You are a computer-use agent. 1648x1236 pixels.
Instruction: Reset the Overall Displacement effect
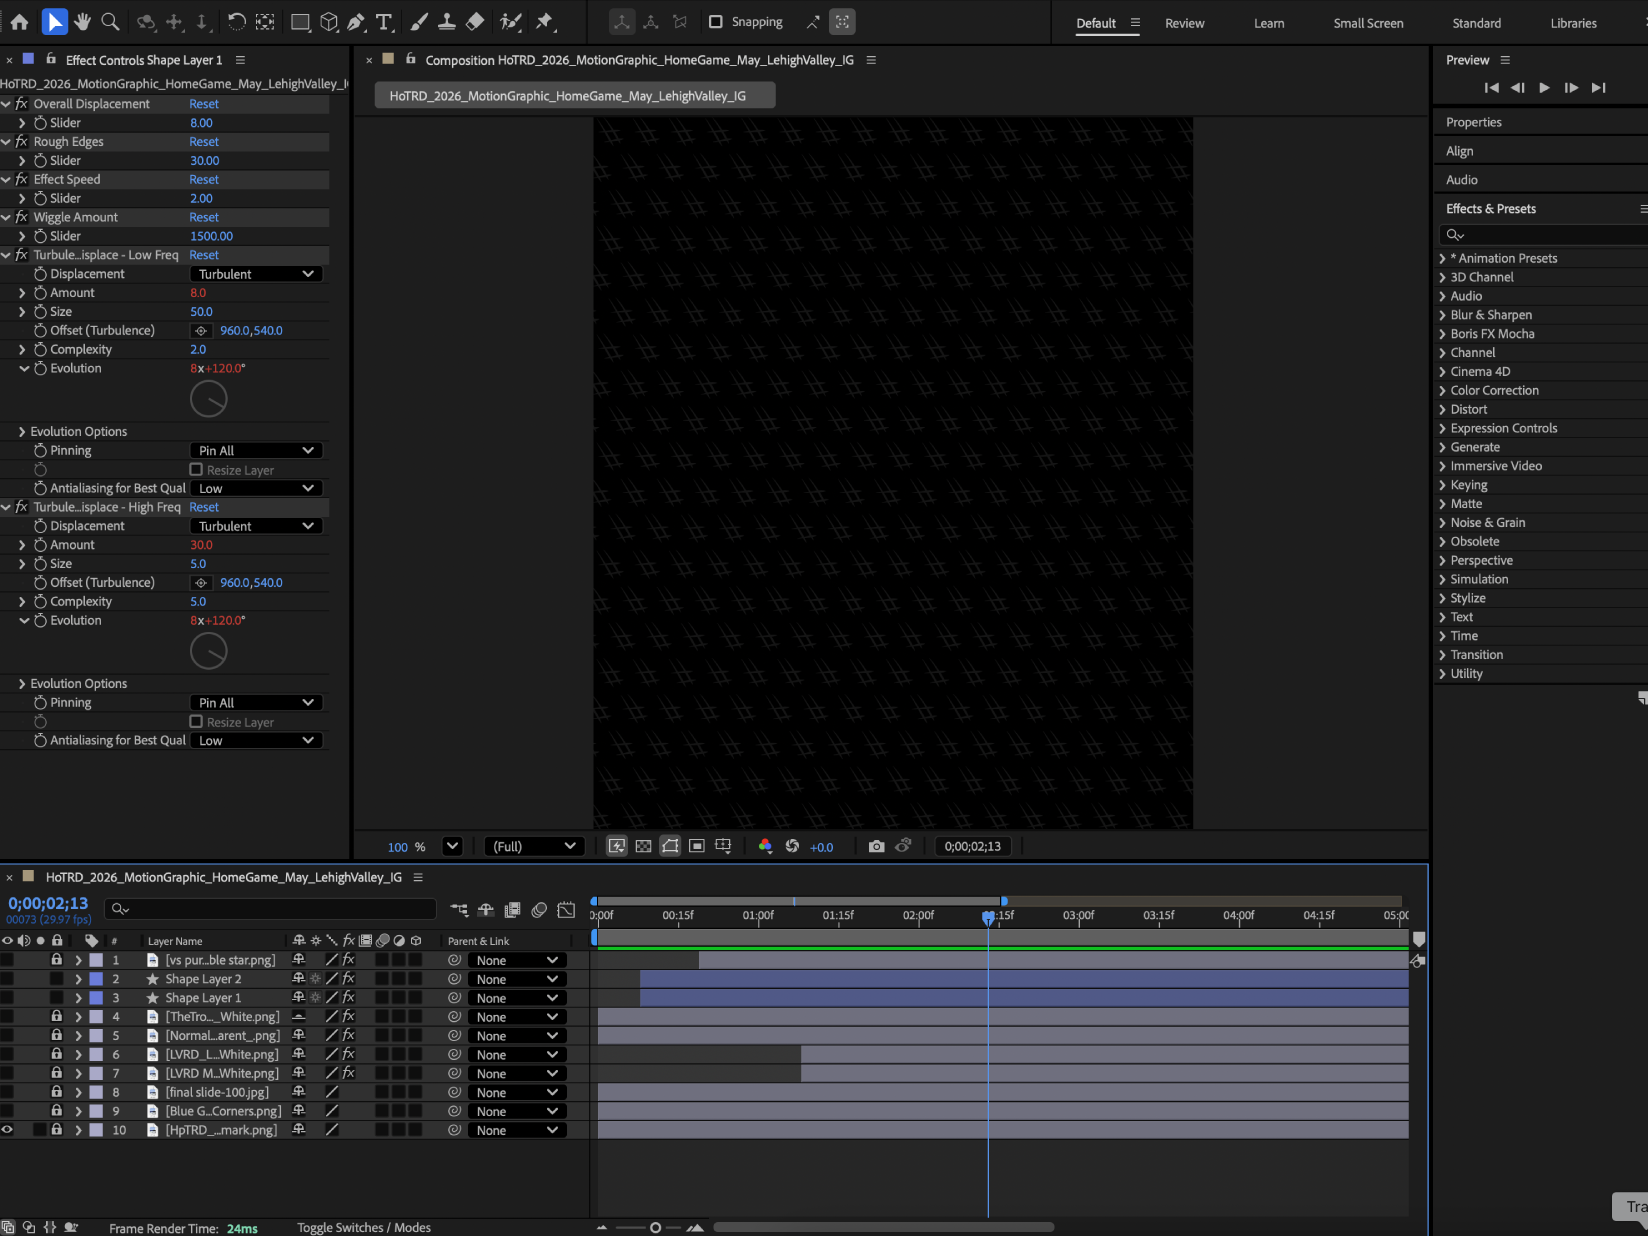(204, 104)
